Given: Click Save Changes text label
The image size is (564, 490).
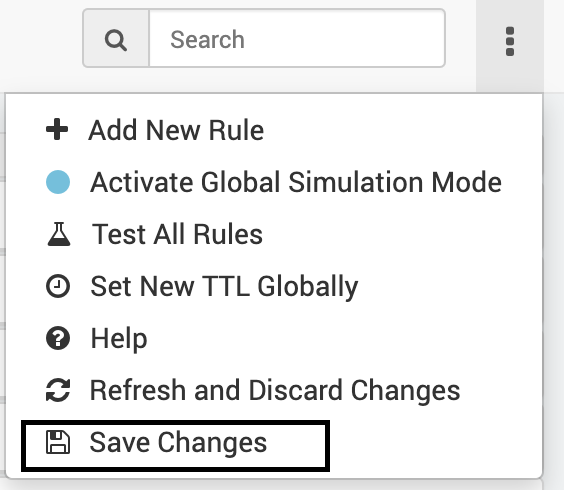Looking at the screenshot, I should 178,443.
